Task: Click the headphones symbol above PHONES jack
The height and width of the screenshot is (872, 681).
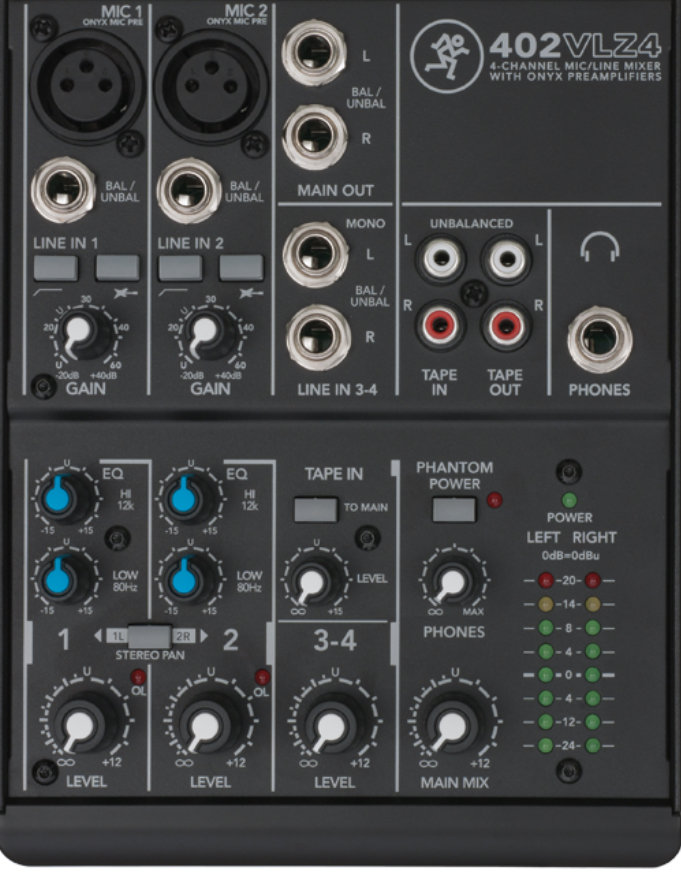Action: (x=600, y=247)
